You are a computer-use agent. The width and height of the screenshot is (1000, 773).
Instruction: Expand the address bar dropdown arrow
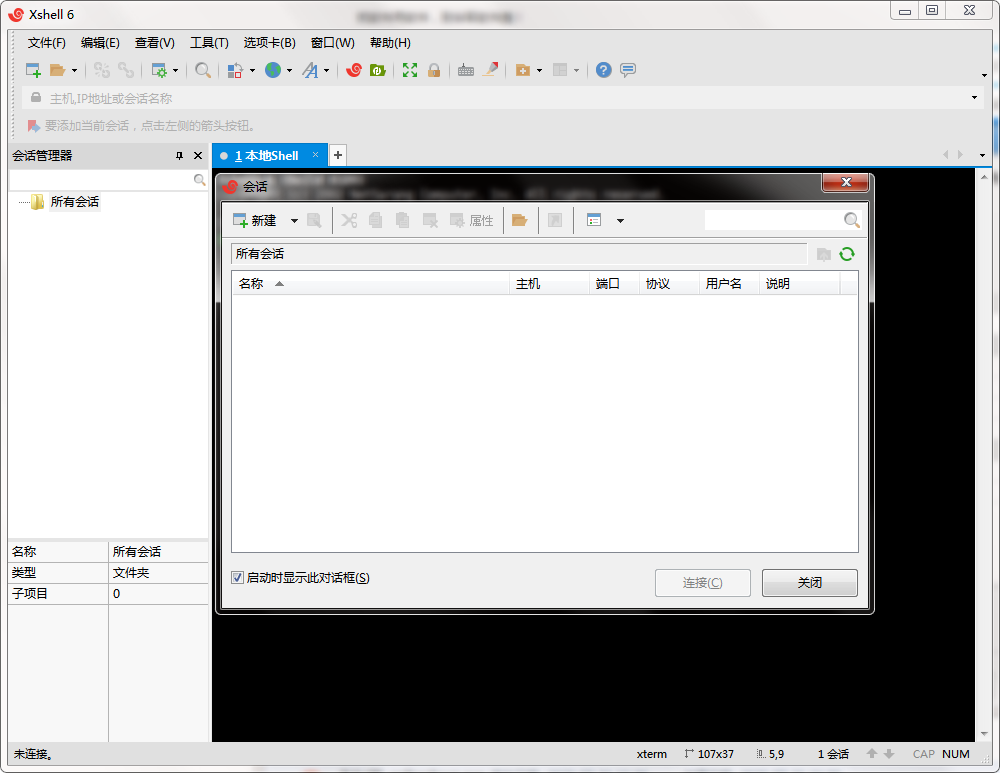[974, 98]
